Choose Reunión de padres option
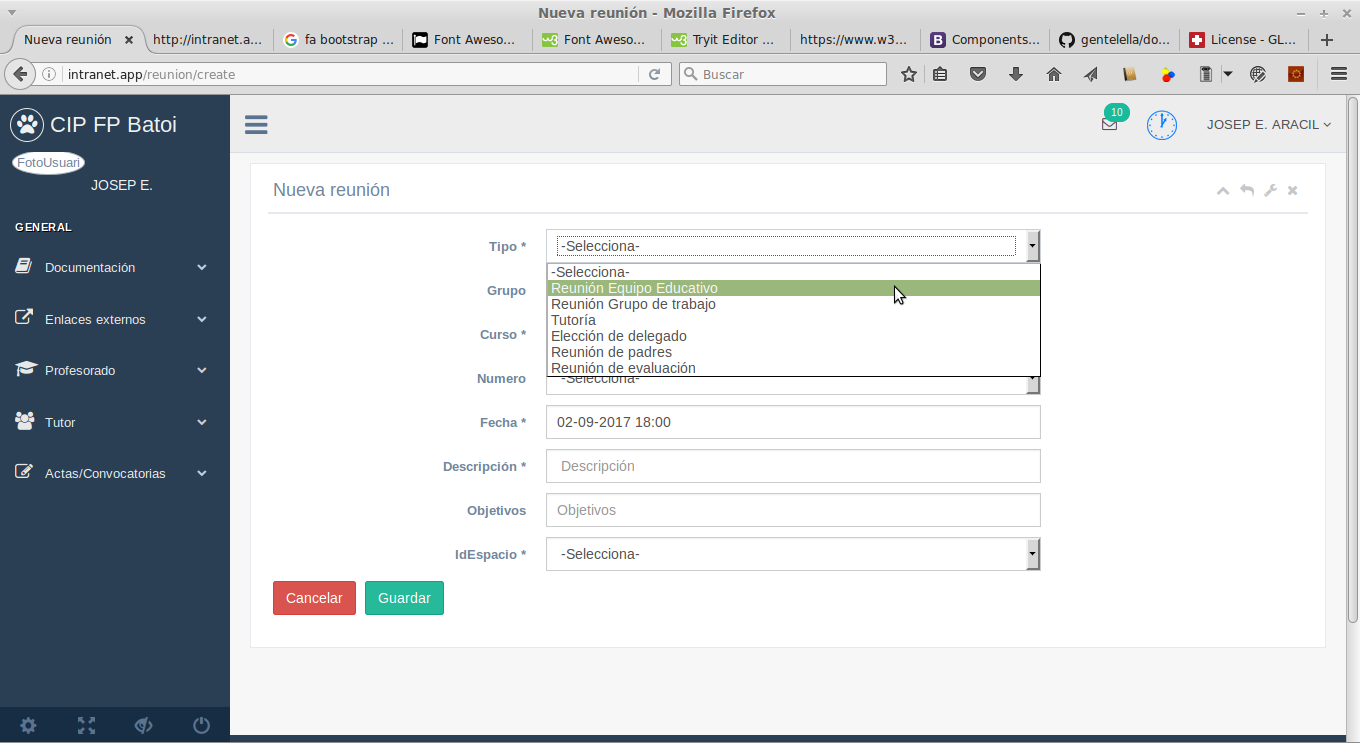 (x=794, y=352)
